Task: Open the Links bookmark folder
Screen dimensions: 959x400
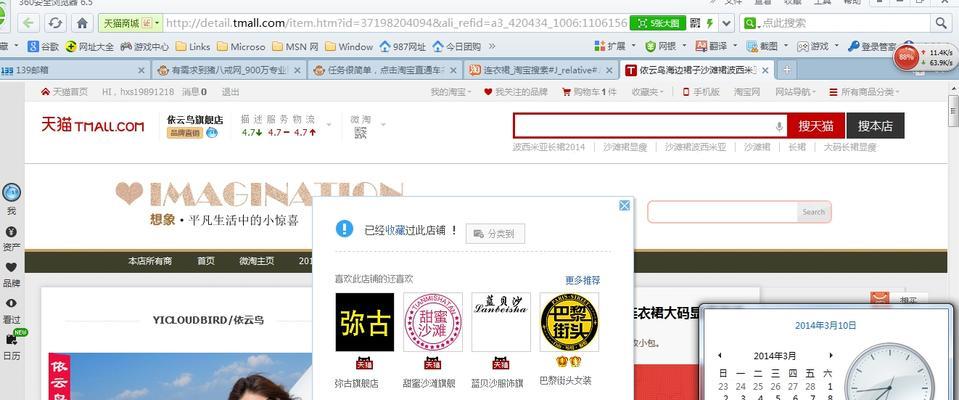Action: pos(193,46)
